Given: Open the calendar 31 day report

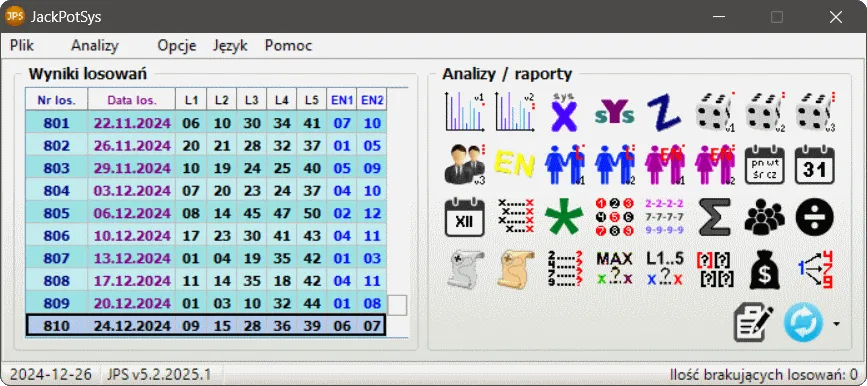Looking at the screenshot, I should point(814,164).
